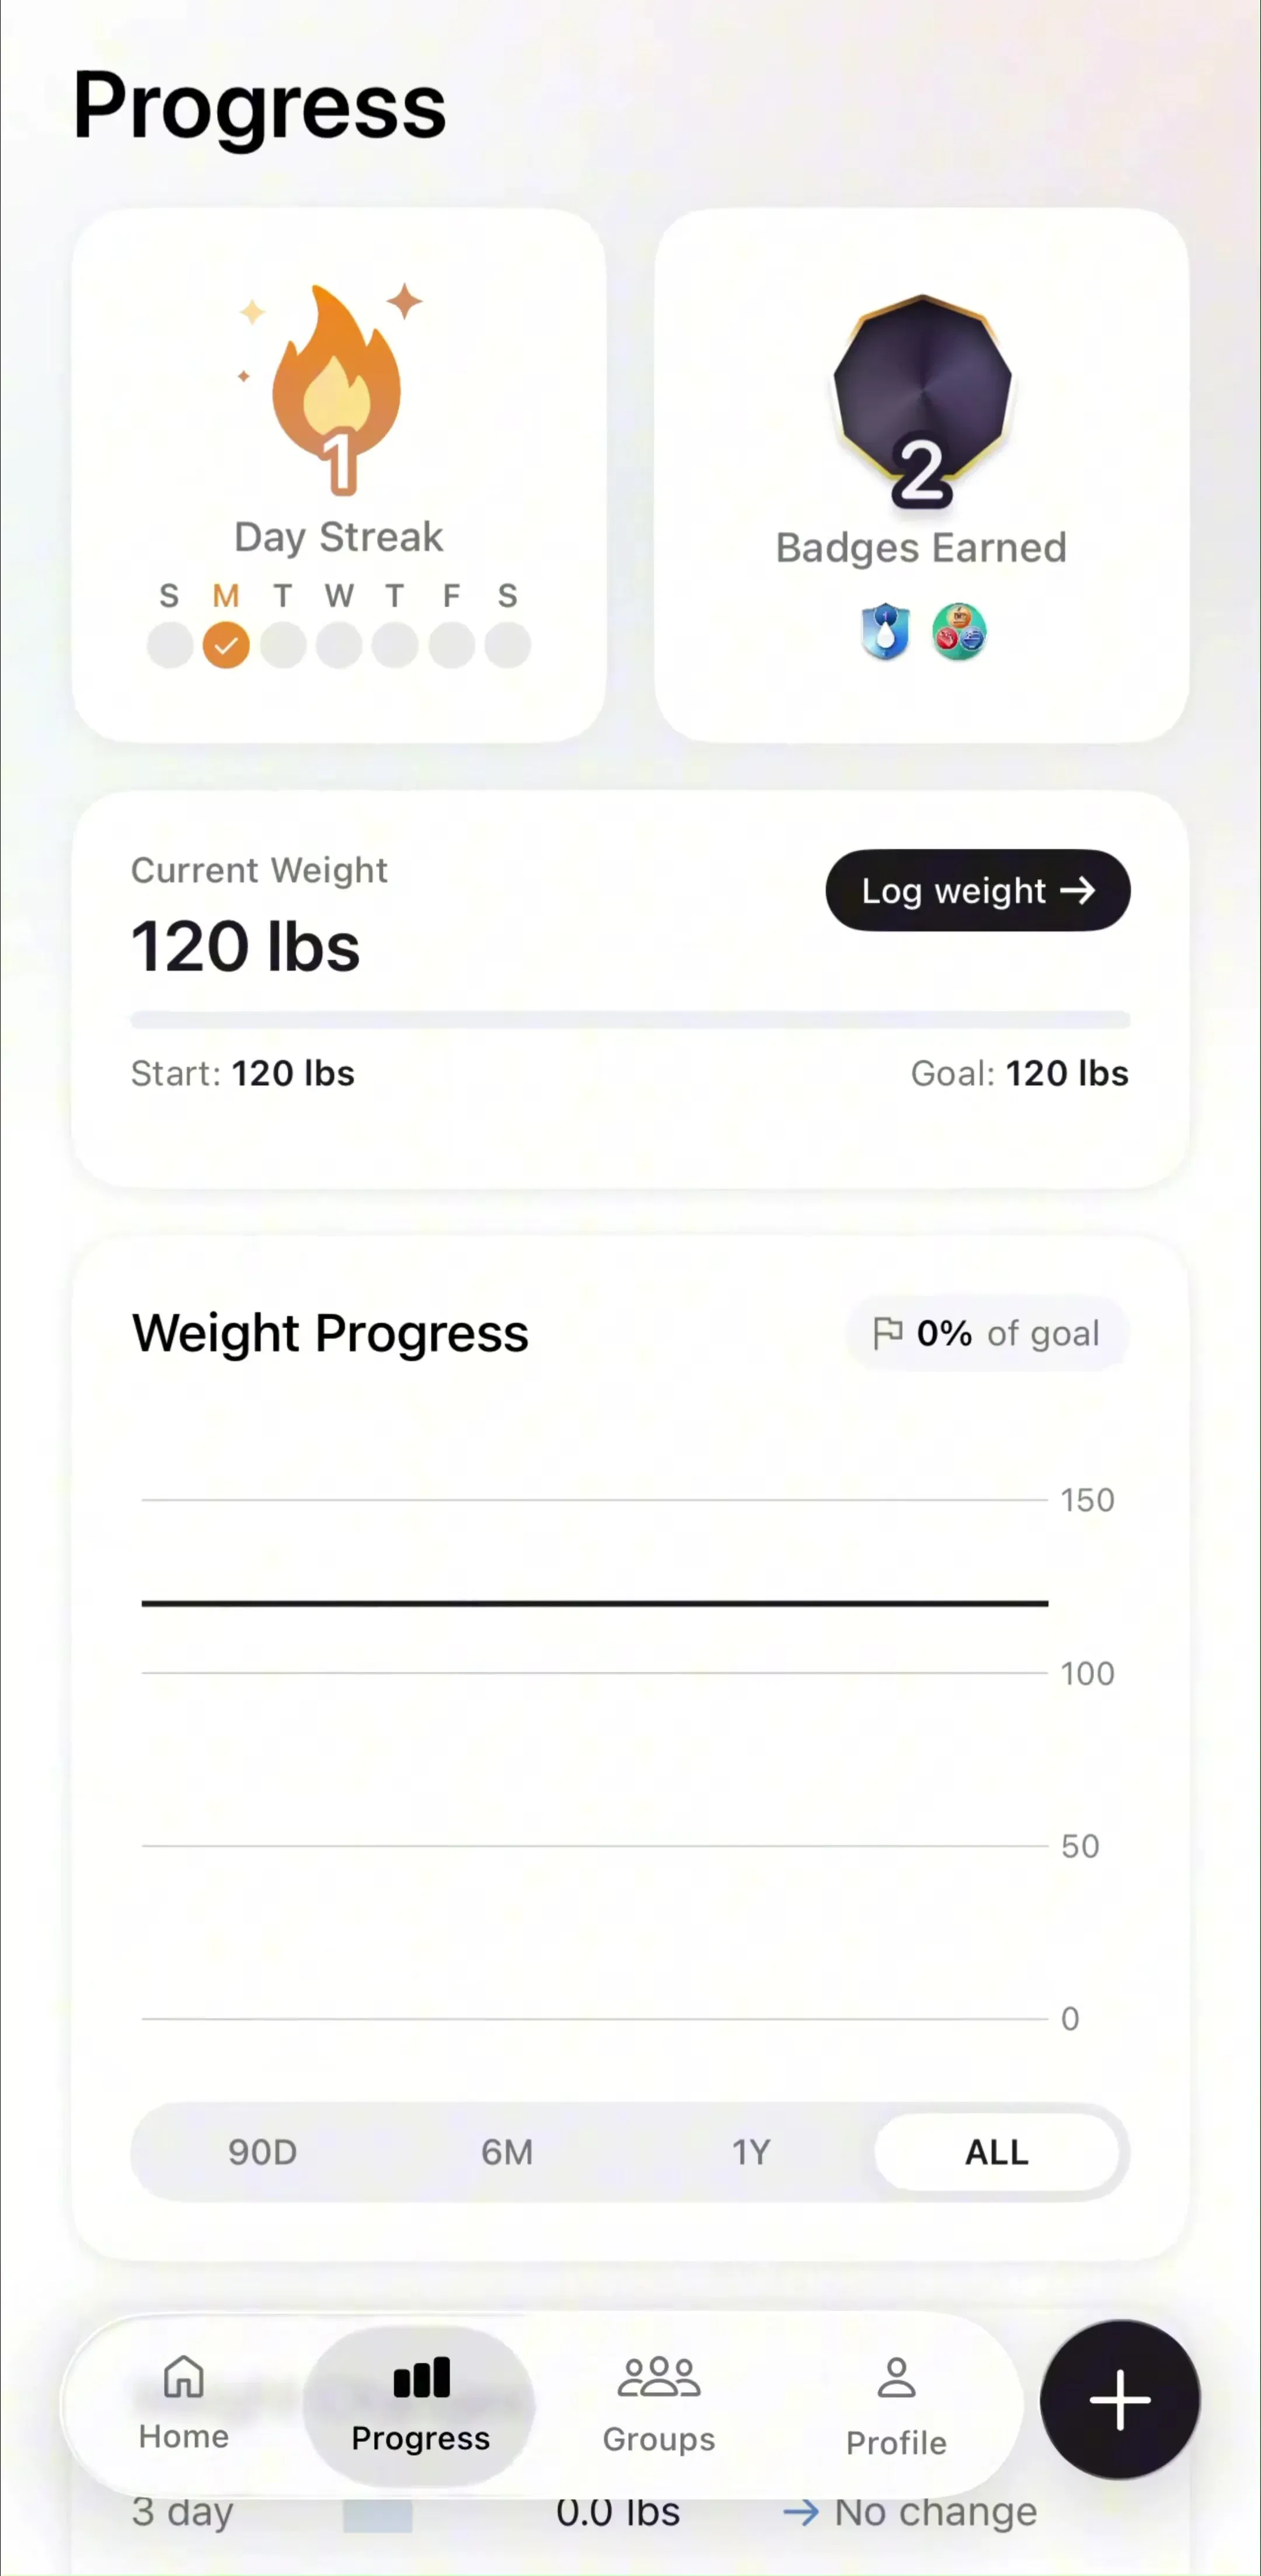The height and width of the screenshot is (2576, 1261).
Task: Tap the black plus add button
Action: pos(1120,2399)
